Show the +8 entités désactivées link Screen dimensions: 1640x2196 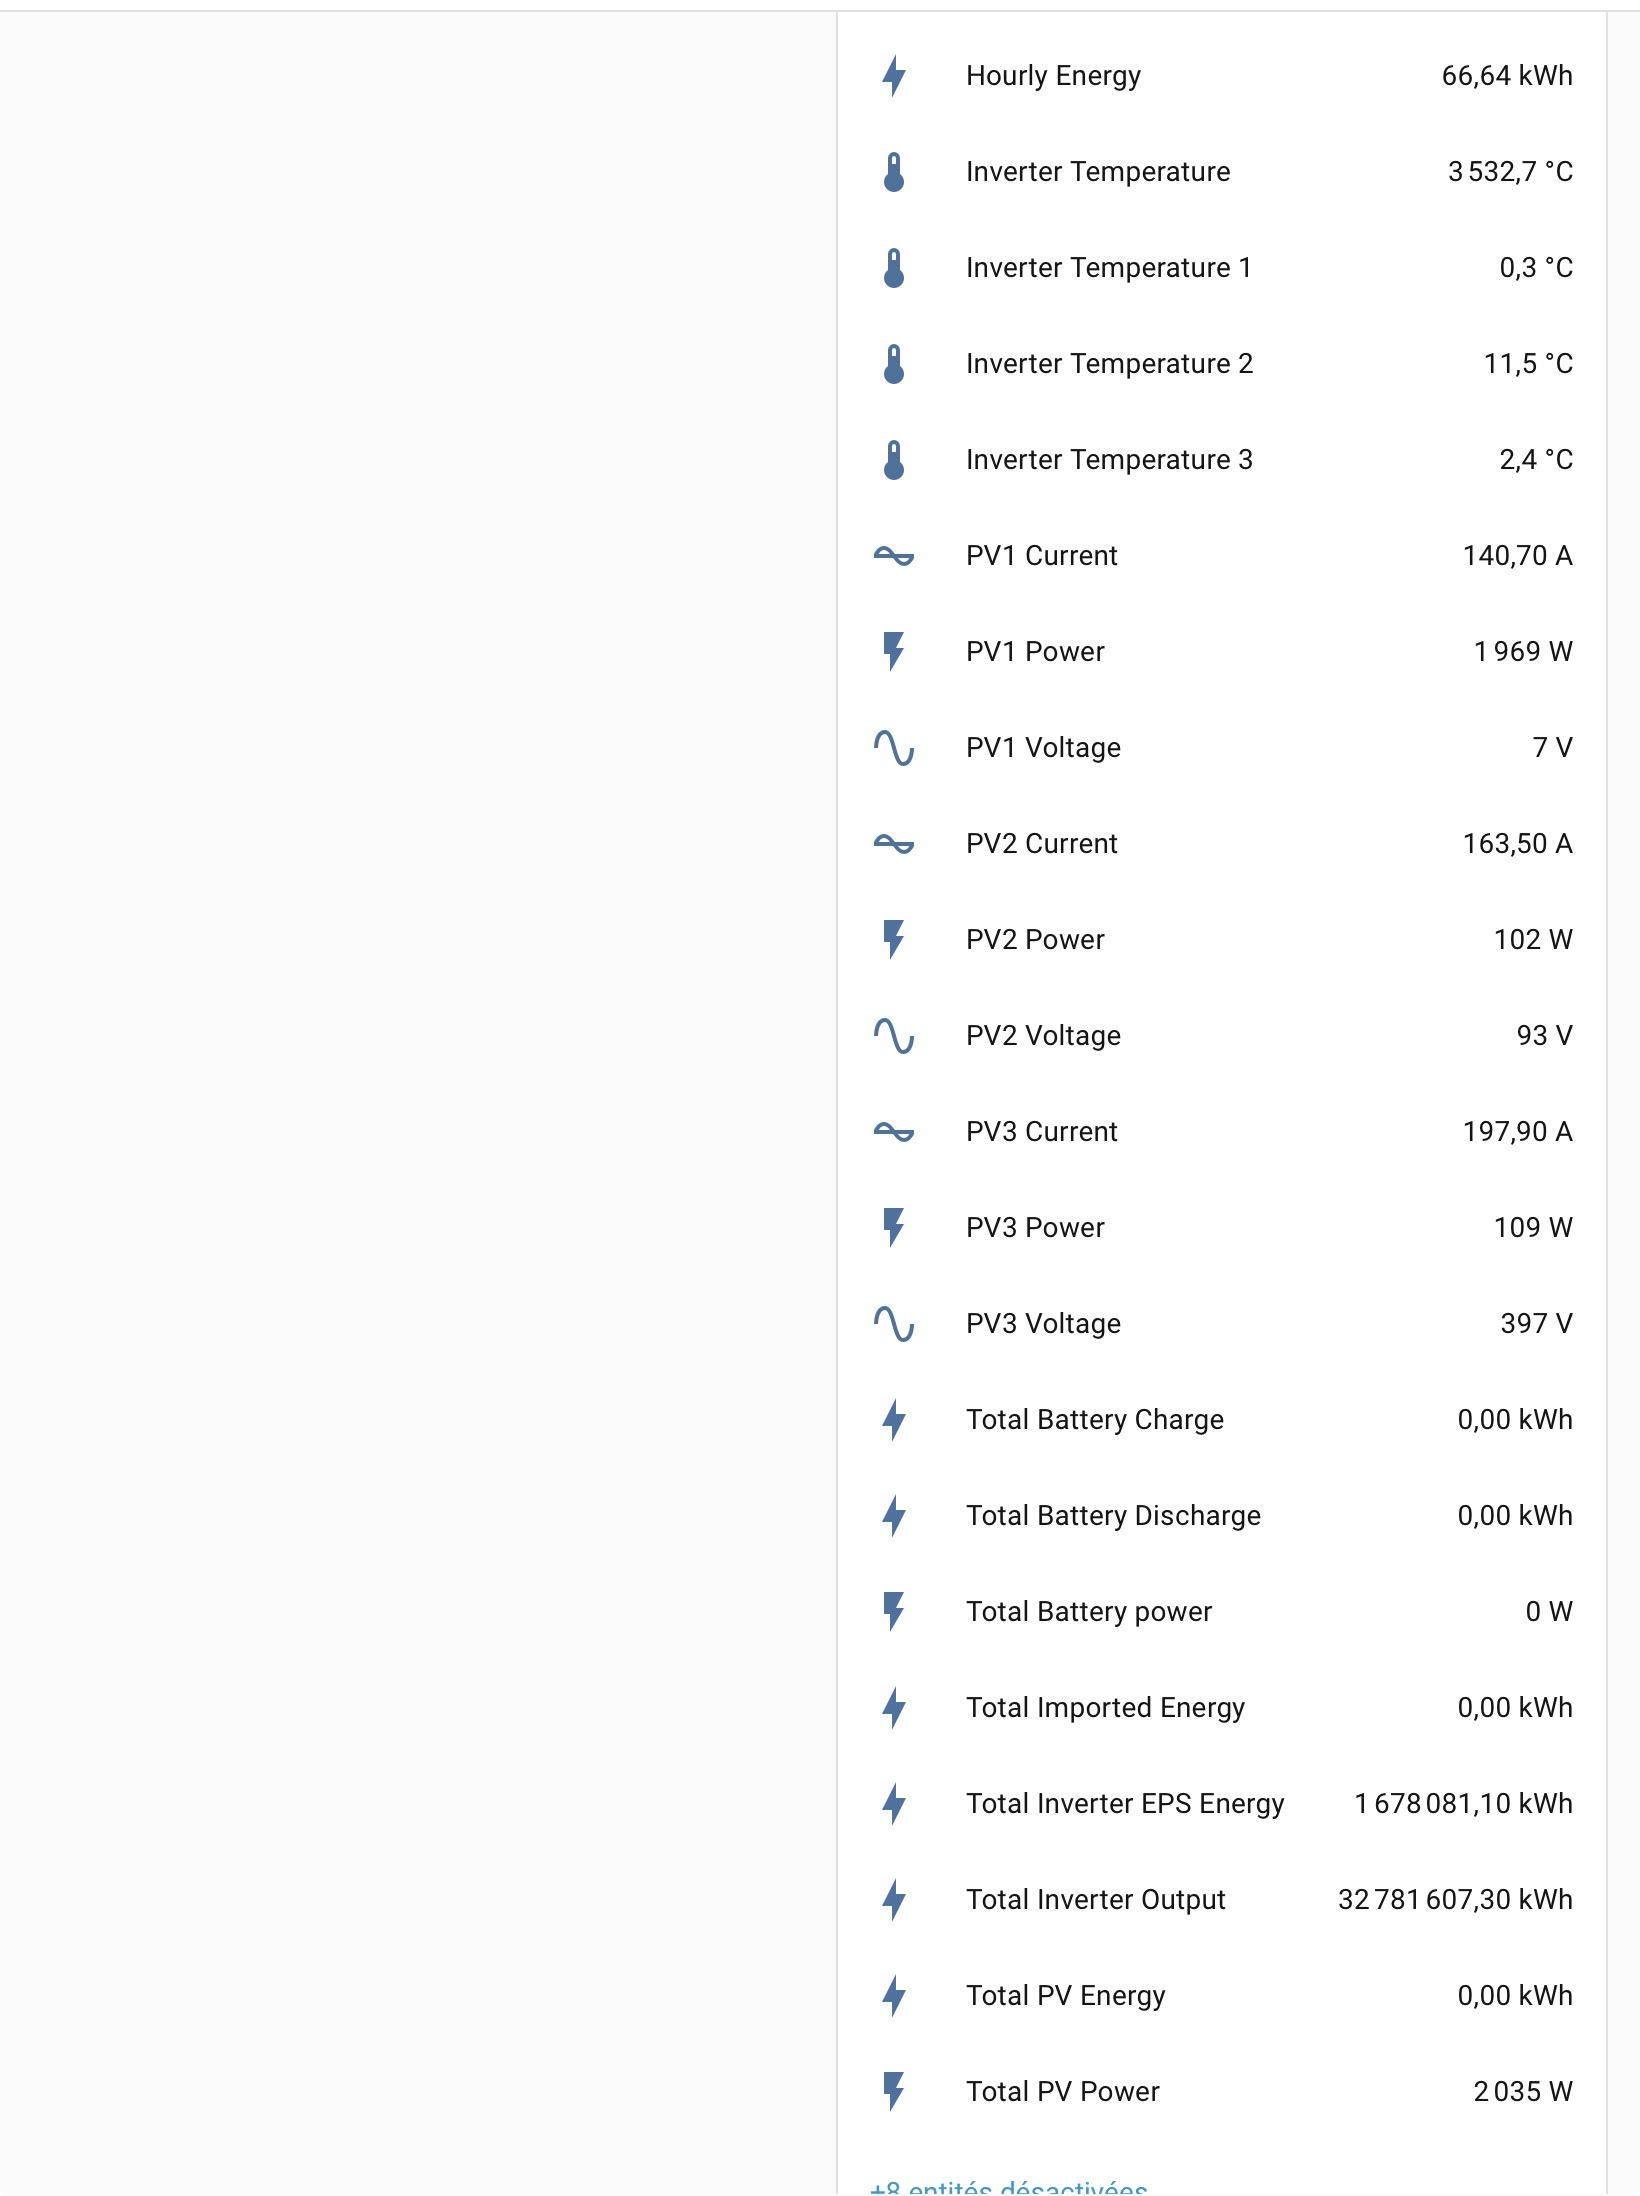click(x=1009, y=2186)
